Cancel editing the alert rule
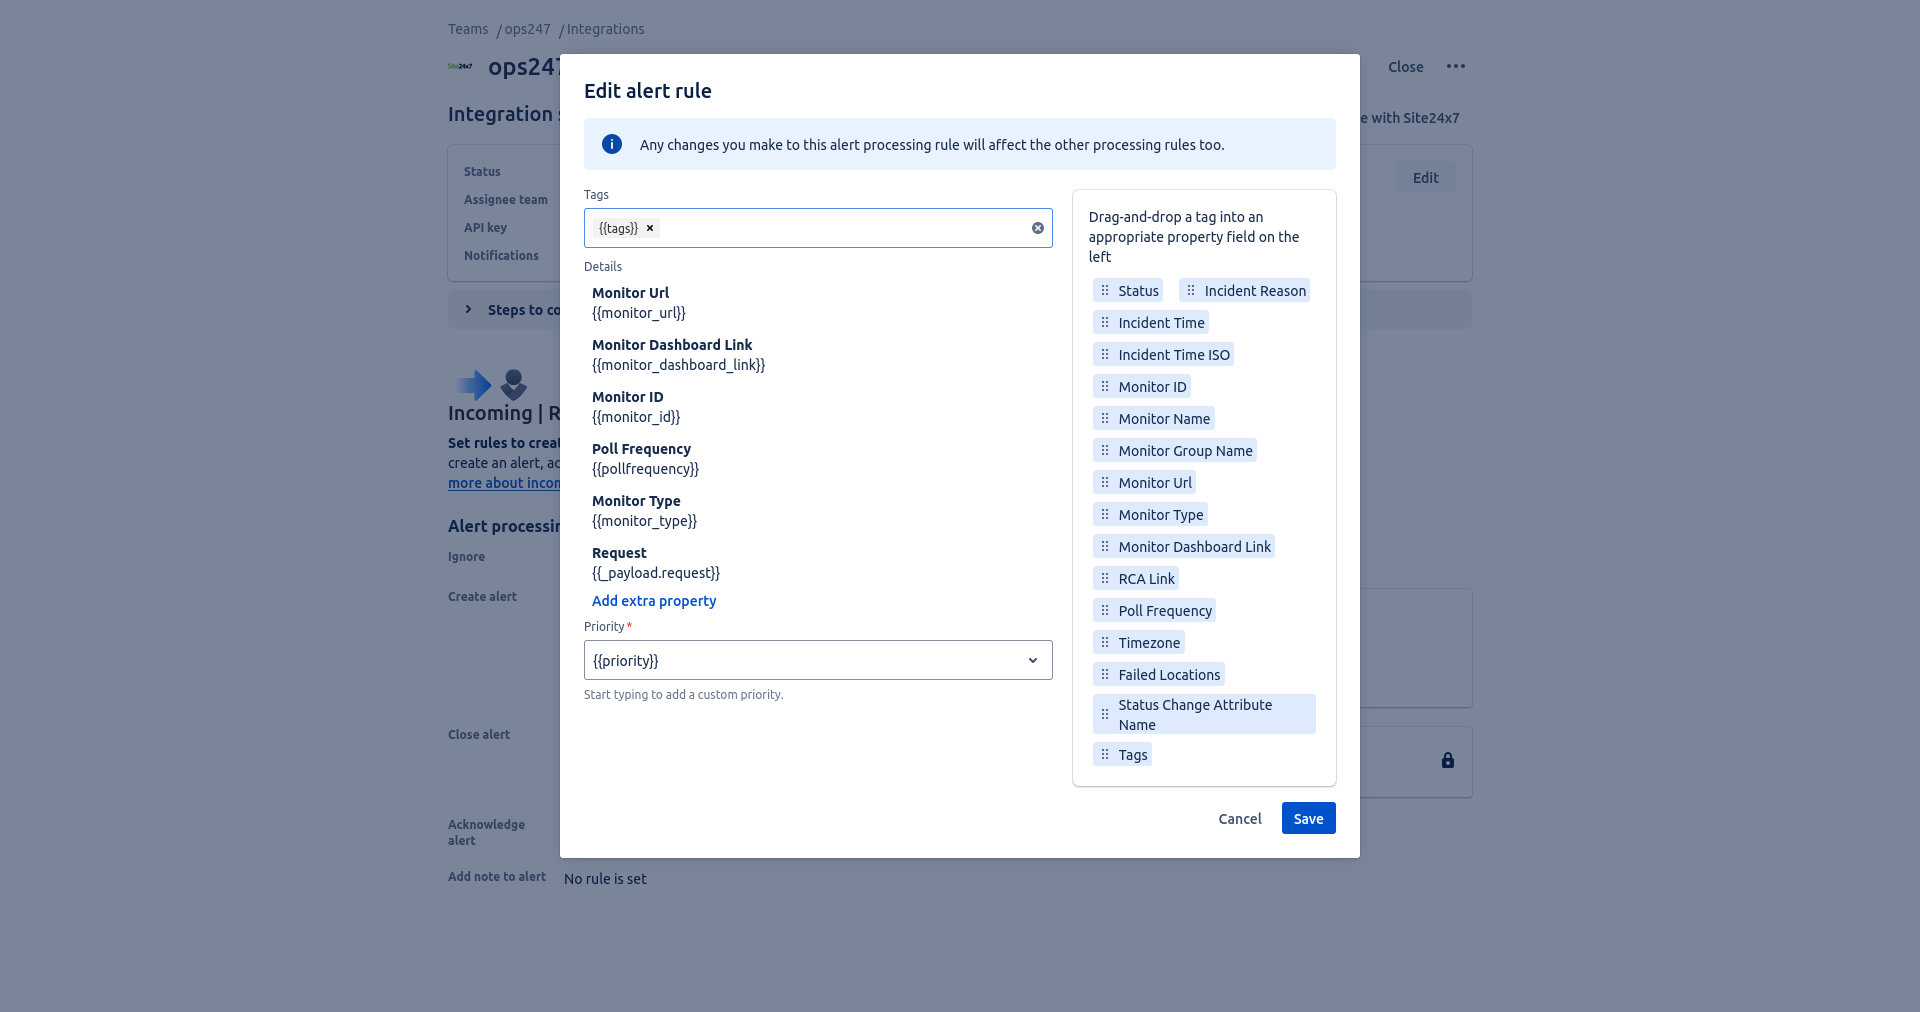The image size is (1920, 1012). [1239, 819]
